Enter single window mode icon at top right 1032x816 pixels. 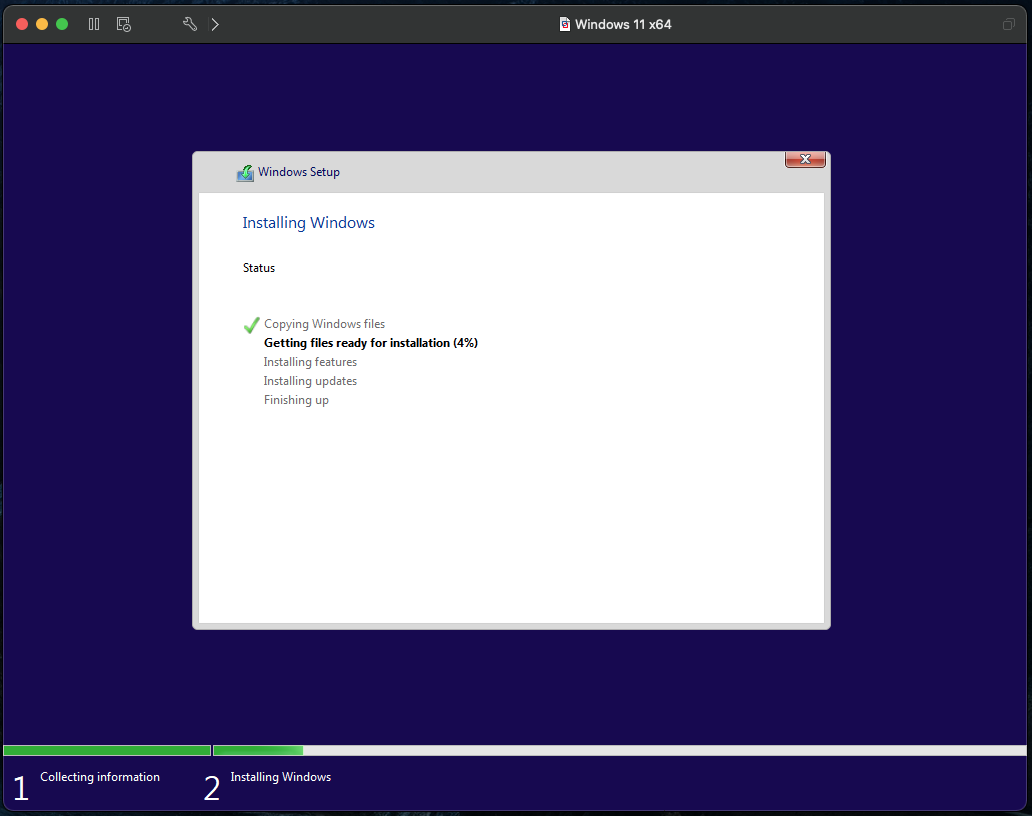1008,24
